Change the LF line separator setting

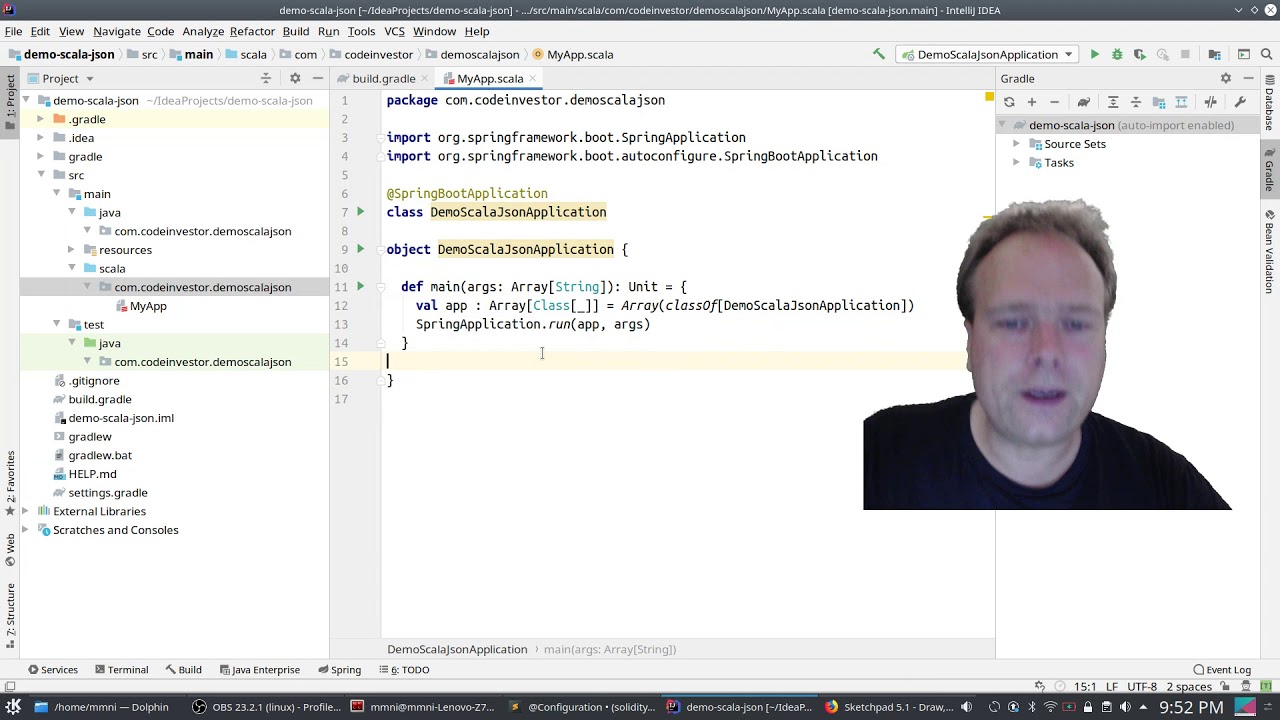click(x=1112, y=687)
